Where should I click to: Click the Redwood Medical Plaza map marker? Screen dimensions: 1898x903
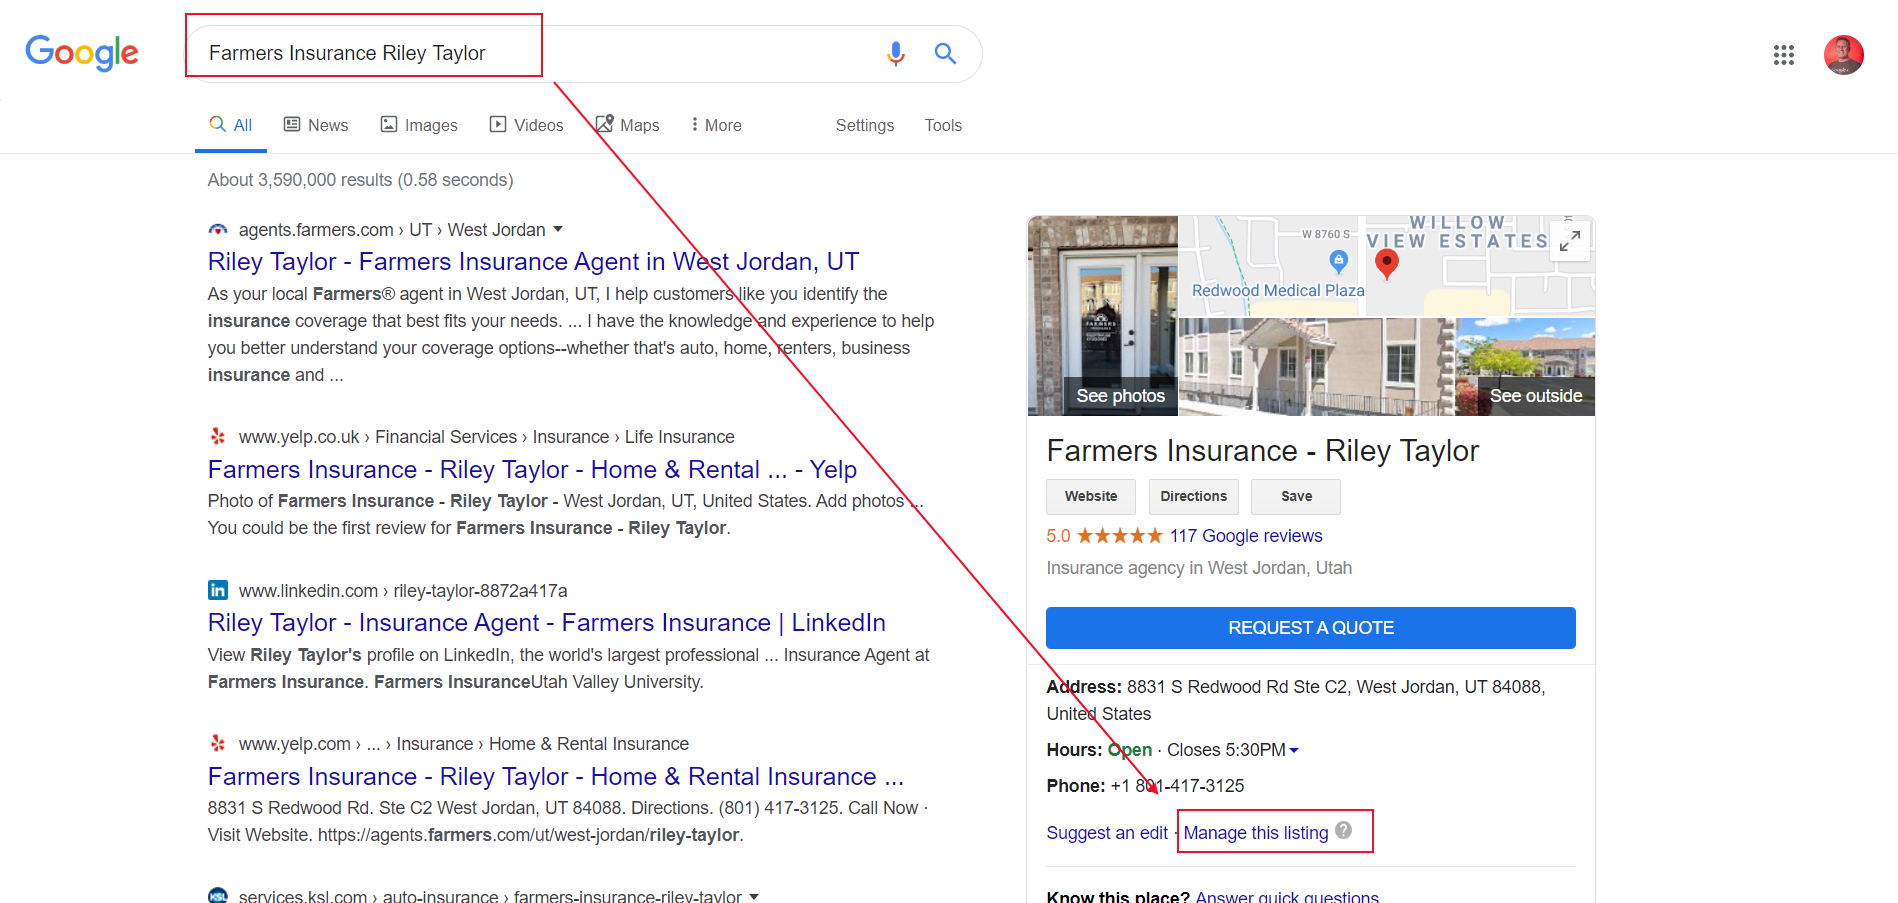[x=1339, y=262]
